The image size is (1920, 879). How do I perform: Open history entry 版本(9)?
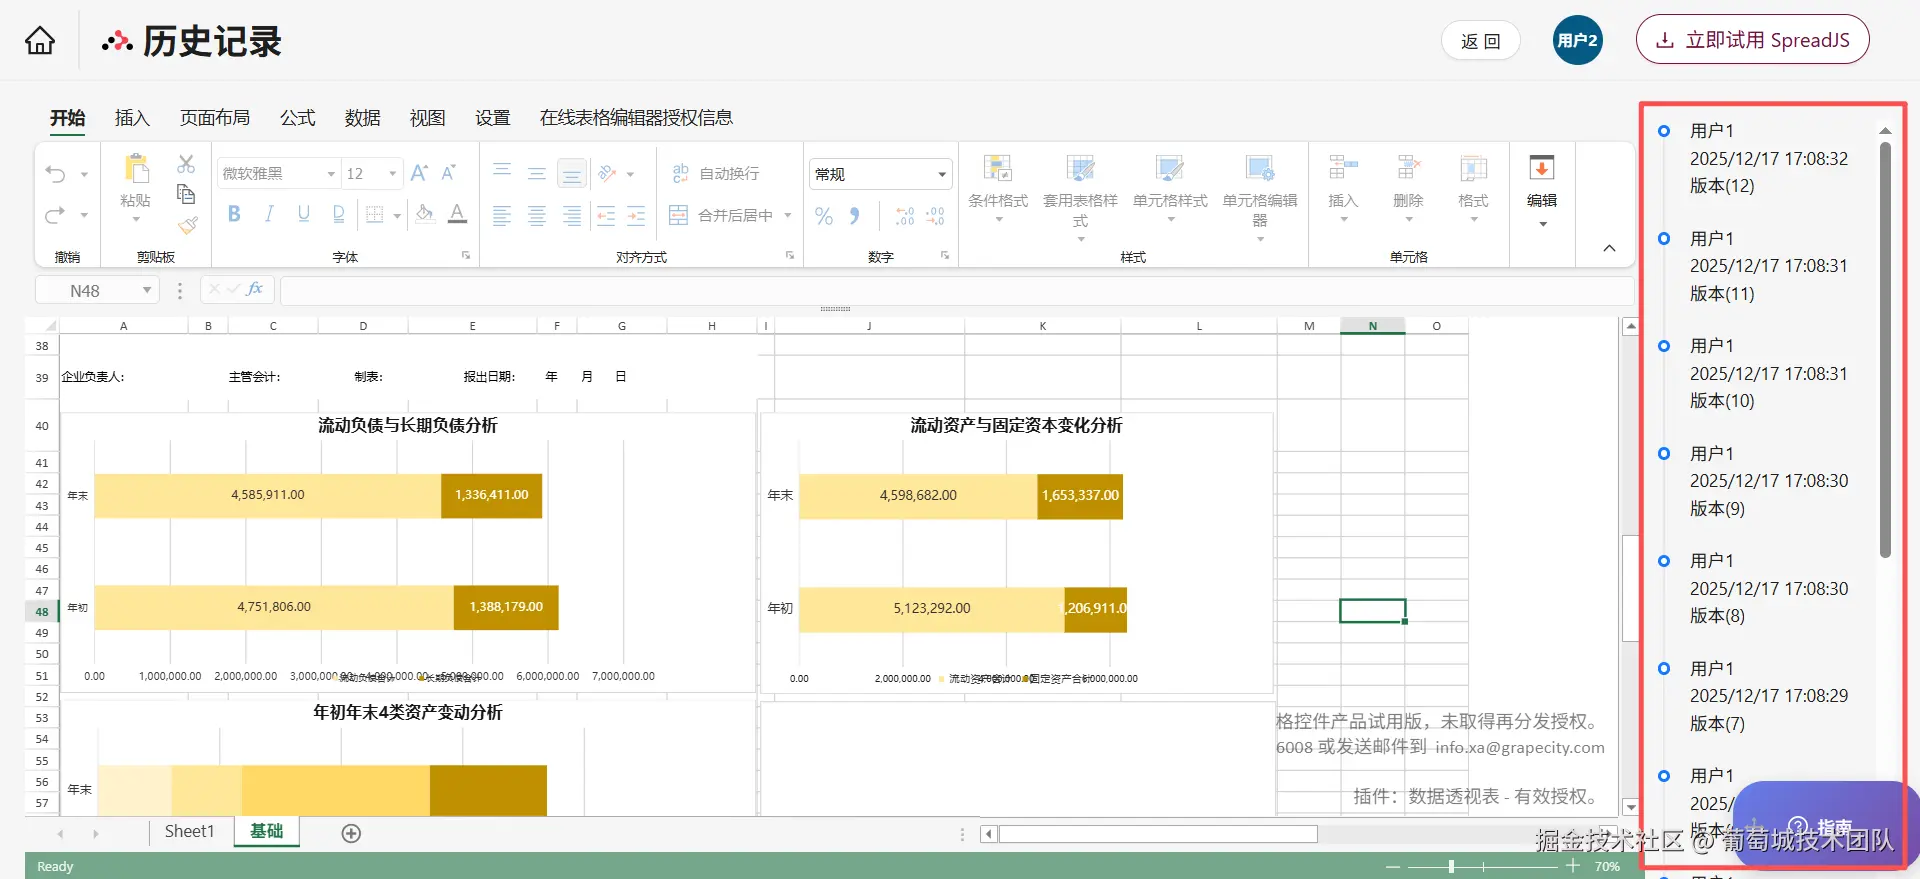coord(1769,481)
